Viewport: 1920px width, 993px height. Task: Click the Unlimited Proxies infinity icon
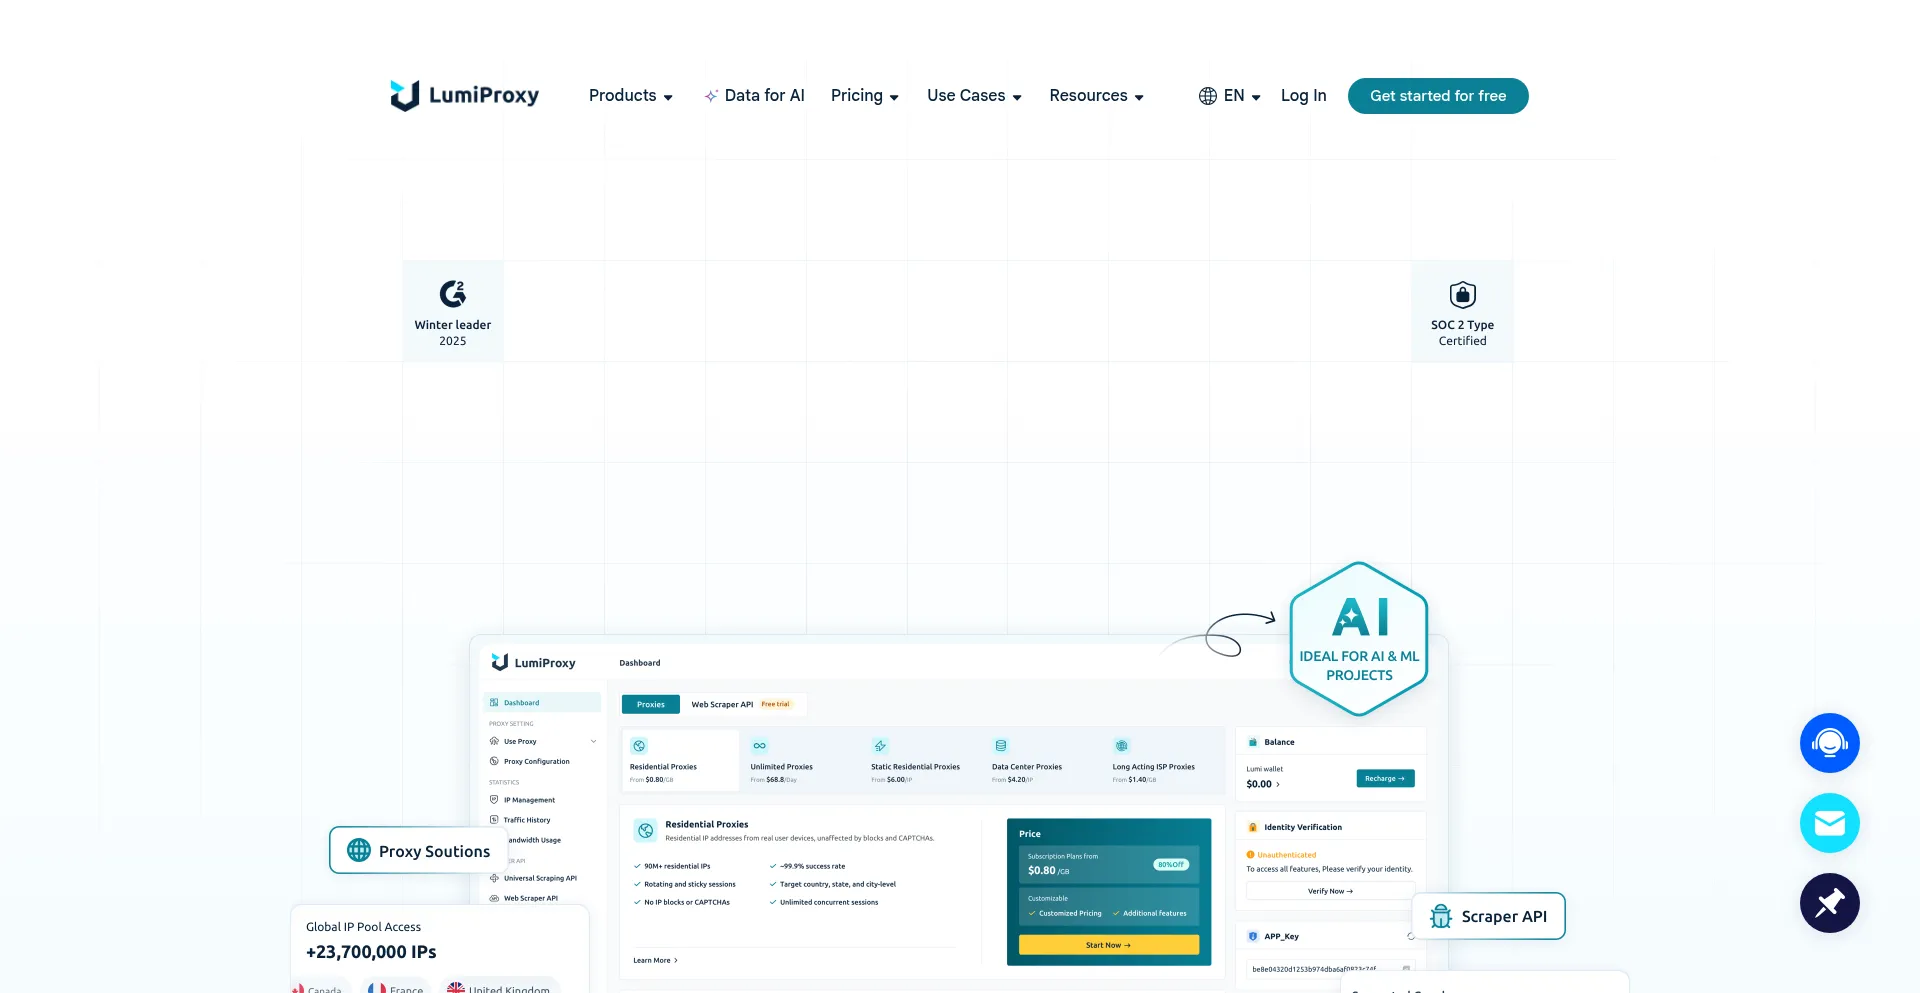(760, 746)
